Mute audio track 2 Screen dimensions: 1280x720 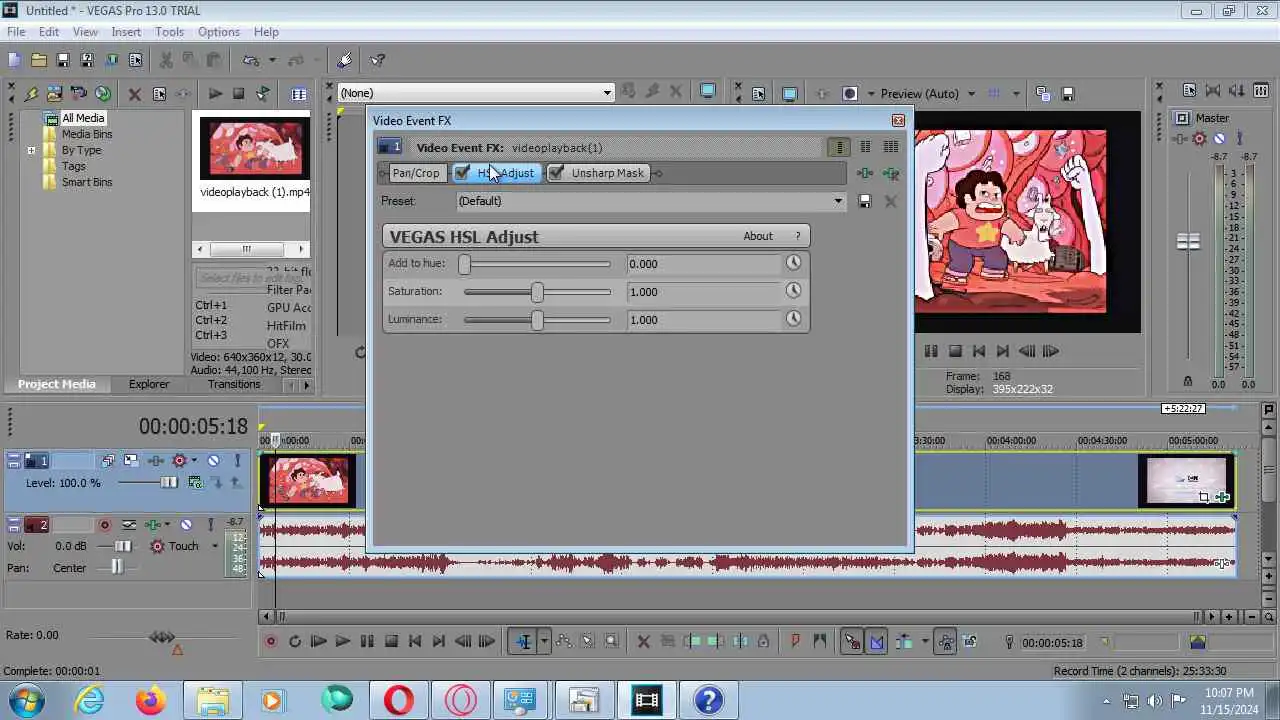(186, 524)
